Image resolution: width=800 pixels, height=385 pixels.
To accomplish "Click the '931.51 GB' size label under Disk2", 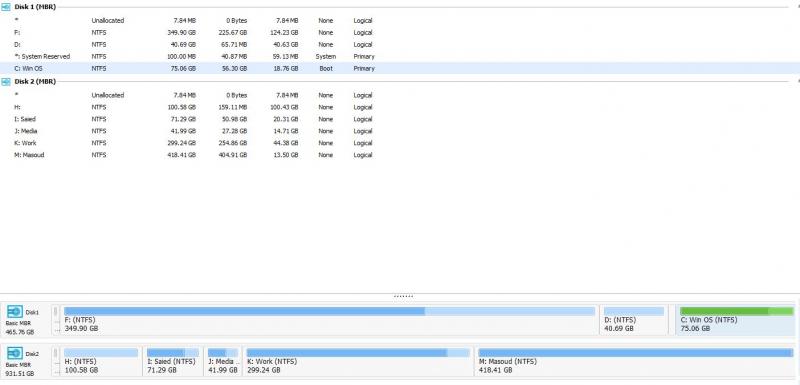I will click(20, 373).
